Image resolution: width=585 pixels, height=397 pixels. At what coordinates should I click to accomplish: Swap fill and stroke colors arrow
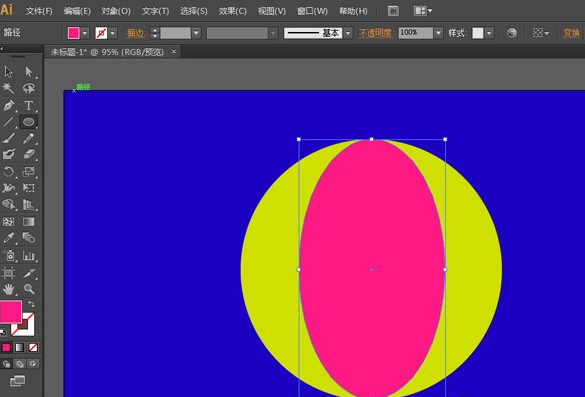32,304
